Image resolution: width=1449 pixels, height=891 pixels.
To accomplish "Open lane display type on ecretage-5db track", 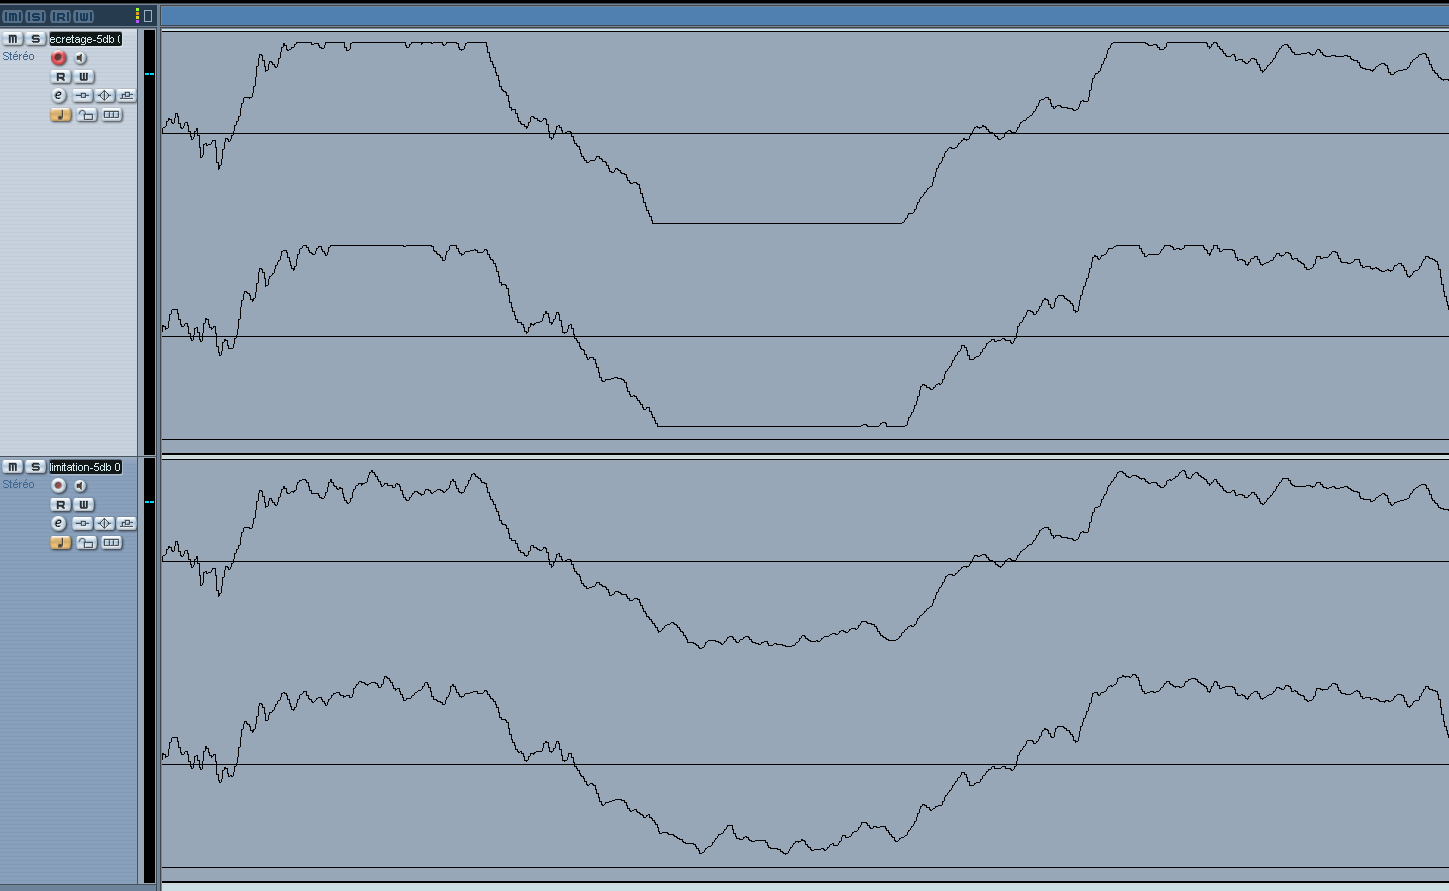I will tap(112, 115).
